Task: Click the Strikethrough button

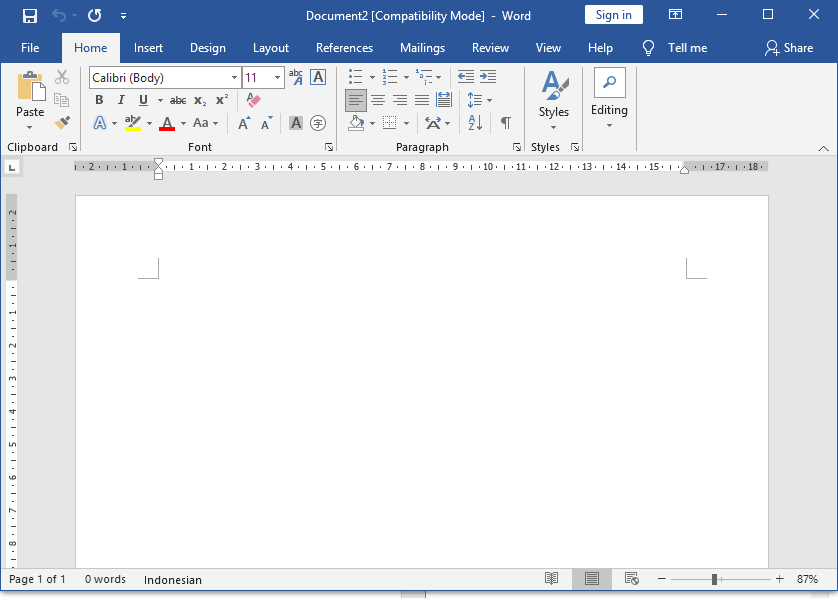Action: (x=178, y=100)
